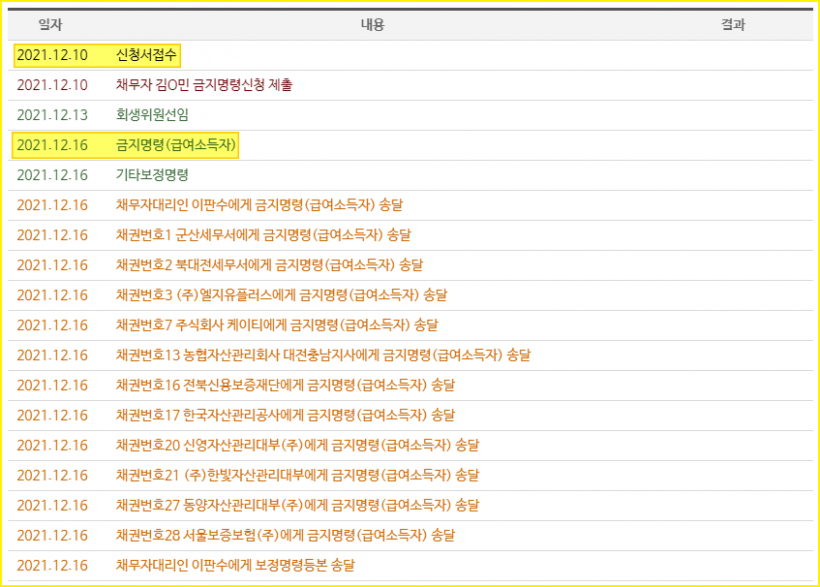The image size is (820, 587).
Task: Select 채권번호3 (주)엘지유플러스 row
Action: tap(411, 295)
